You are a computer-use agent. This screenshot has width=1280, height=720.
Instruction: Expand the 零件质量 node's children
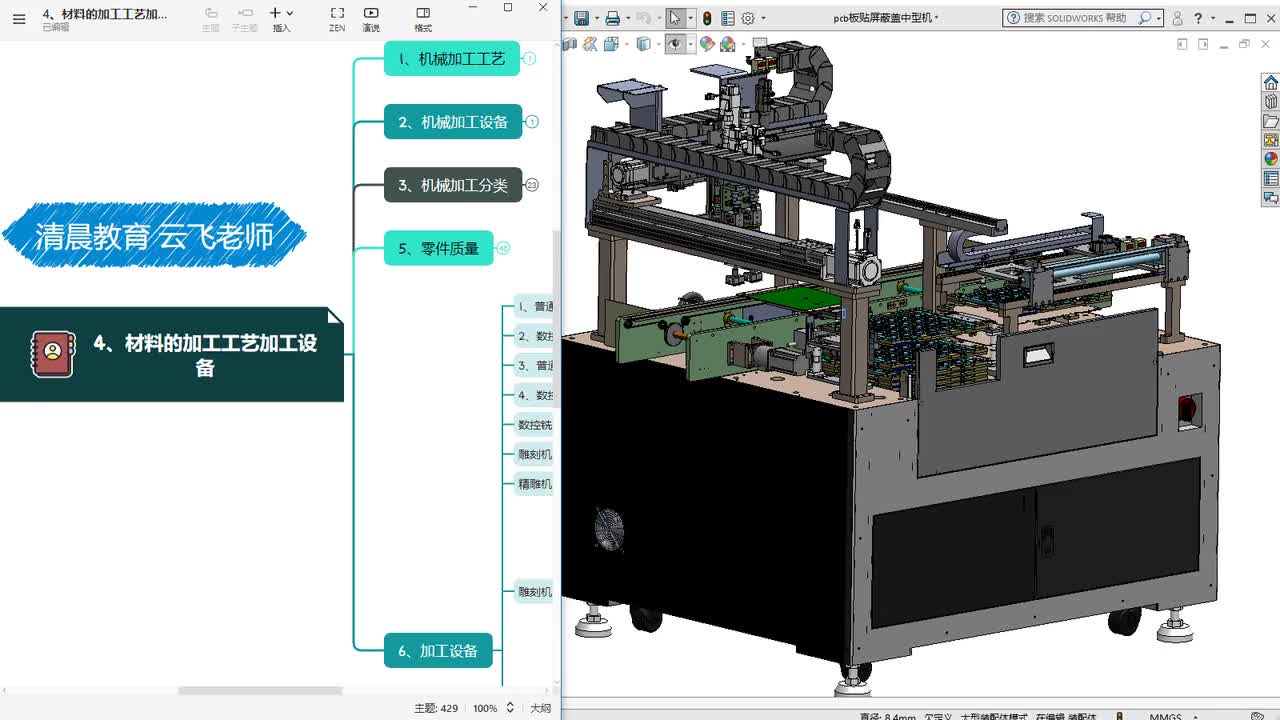coord(503,248)
